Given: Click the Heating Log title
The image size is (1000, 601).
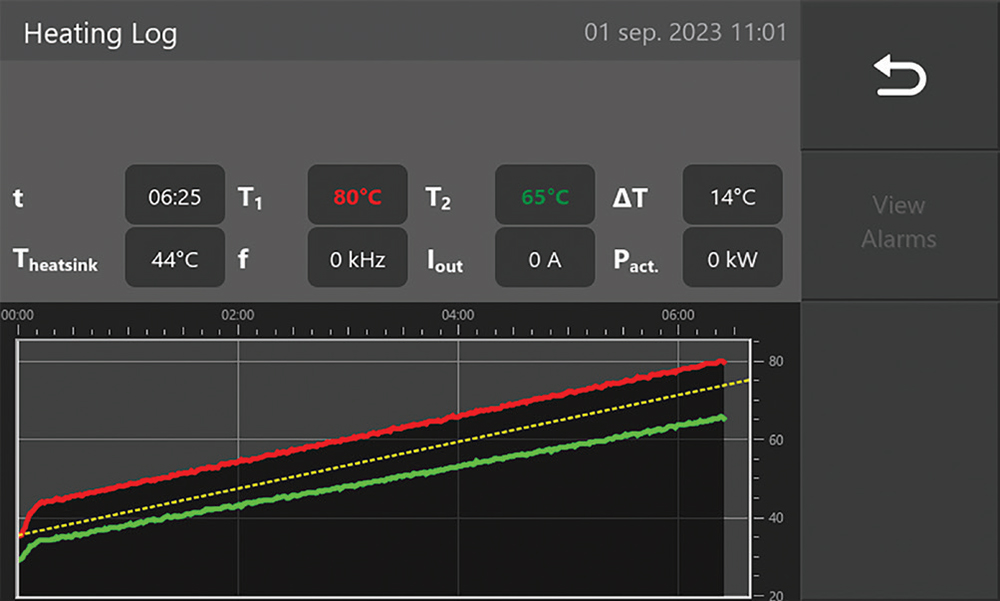Looking at the screenshot, I should (x=100, y=34).
